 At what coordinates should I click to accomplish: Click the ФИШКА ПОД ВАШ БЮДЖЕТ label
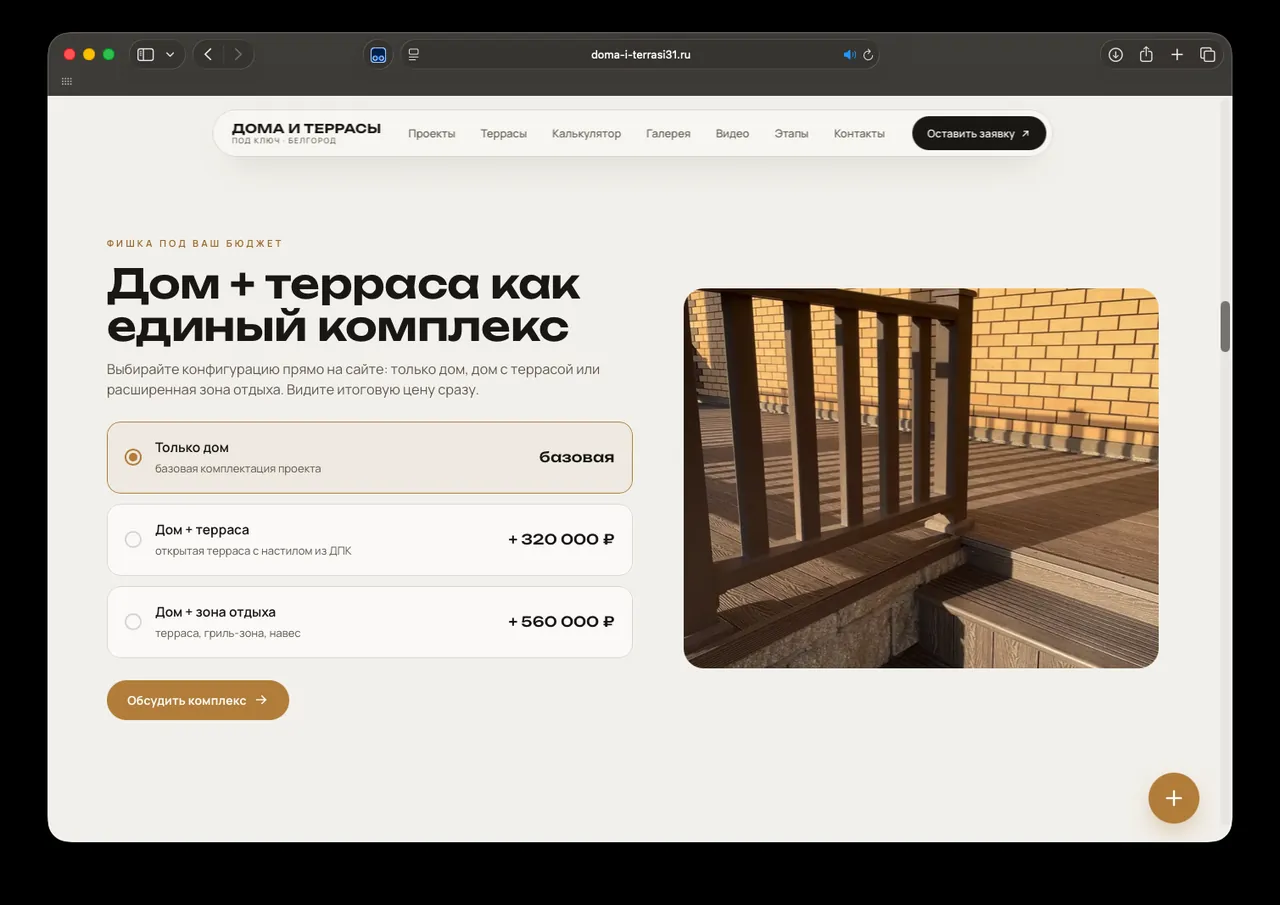pyautogui.click(x=195, y=243)
